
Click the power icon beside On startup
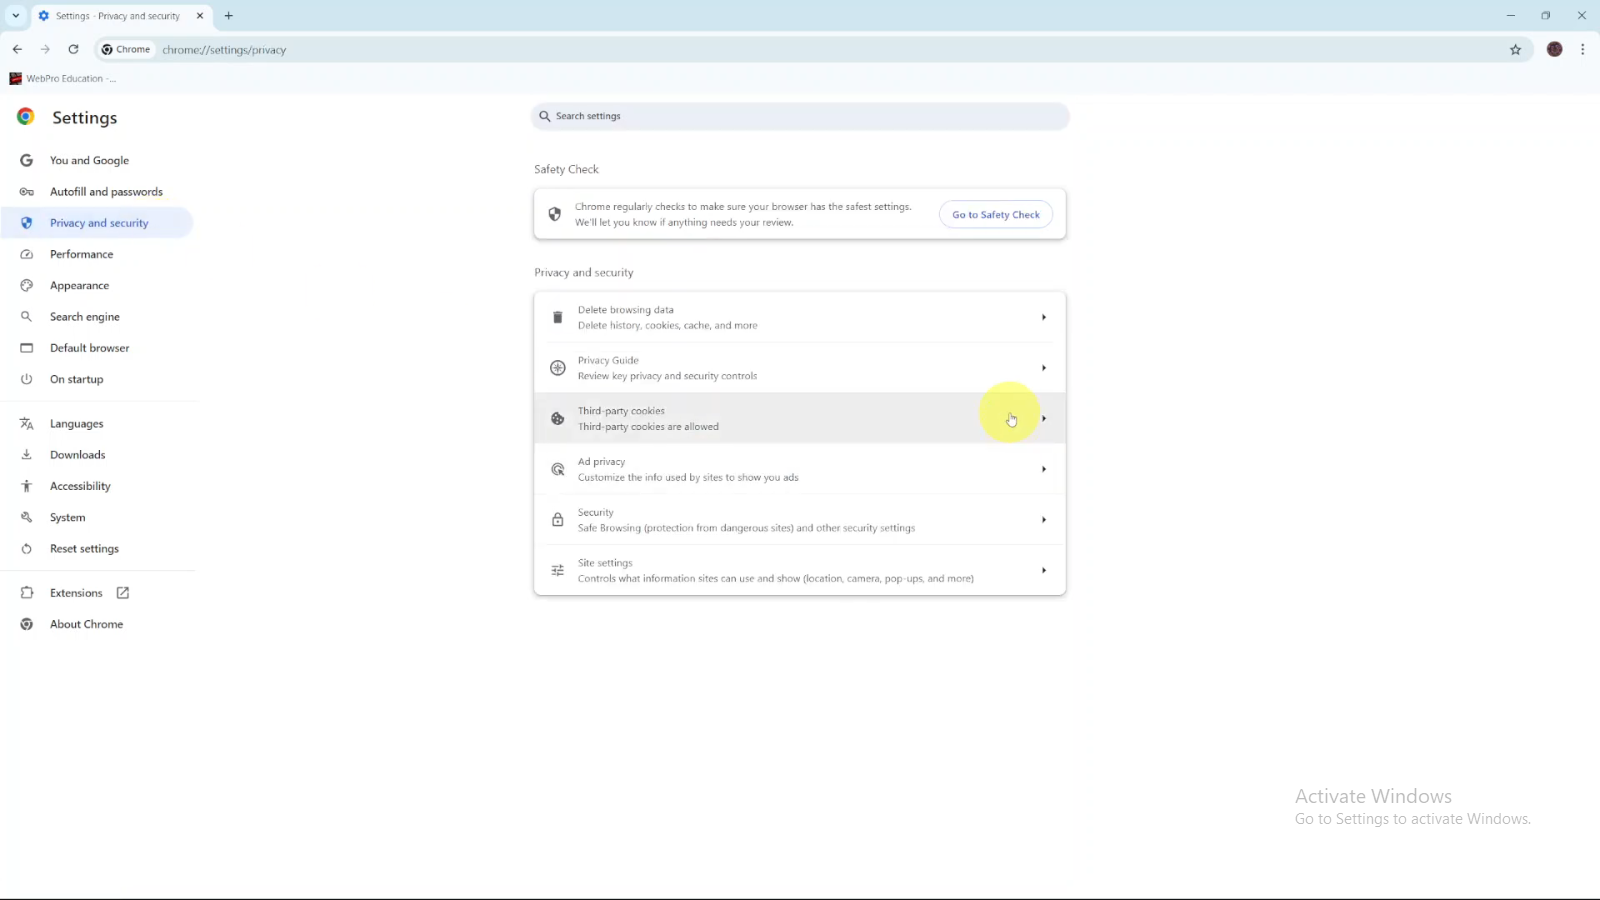[27, 379]
